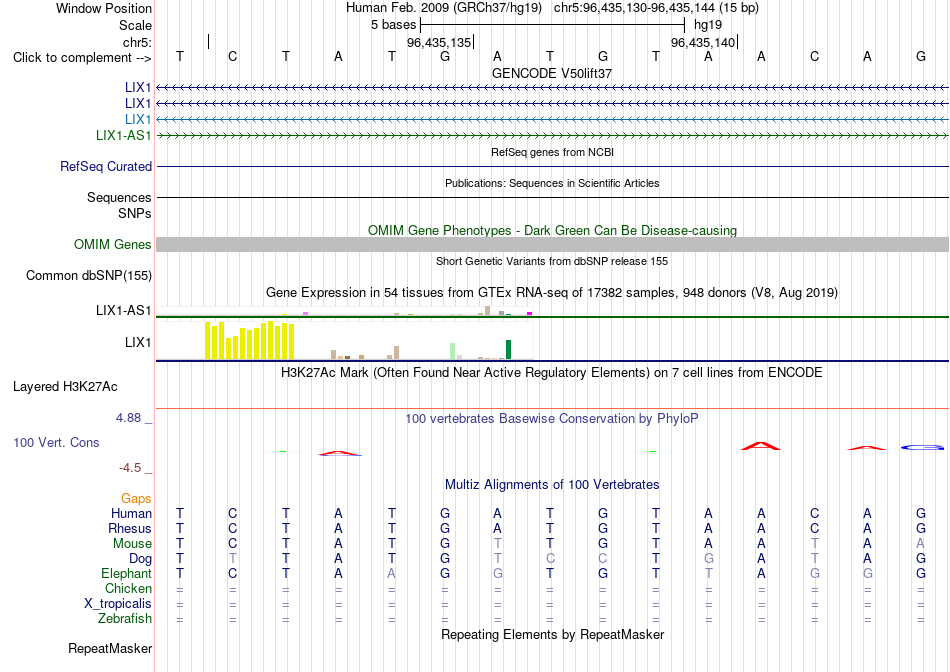The height and width of the screenshot is (672, 950).
Task: Click the H3K27Ac Mark ENCODE track title
Action: pyautogui.click(x=551, y=373)
